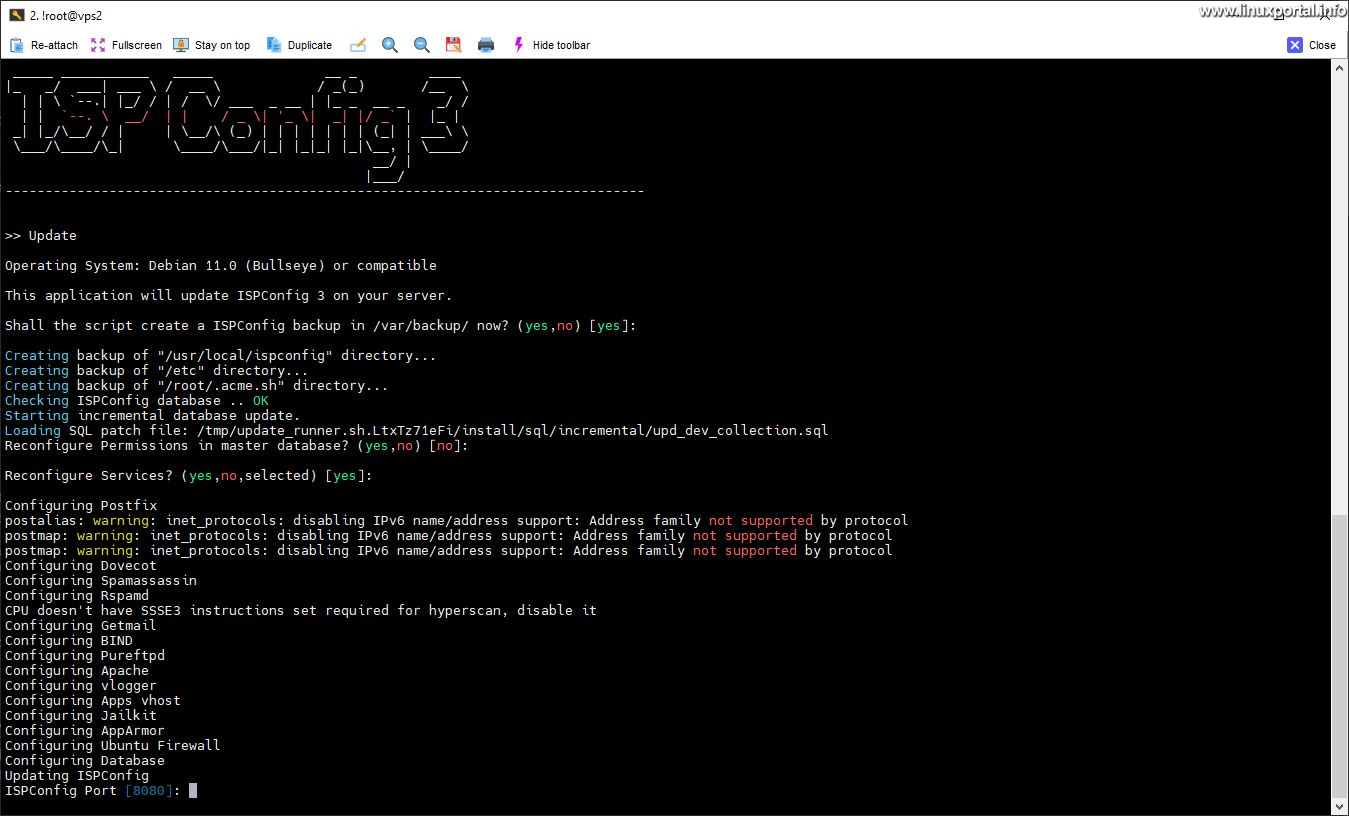Hide toolbar using the lightning icon
Screen dimensions: 1349x816
(550, 45)
